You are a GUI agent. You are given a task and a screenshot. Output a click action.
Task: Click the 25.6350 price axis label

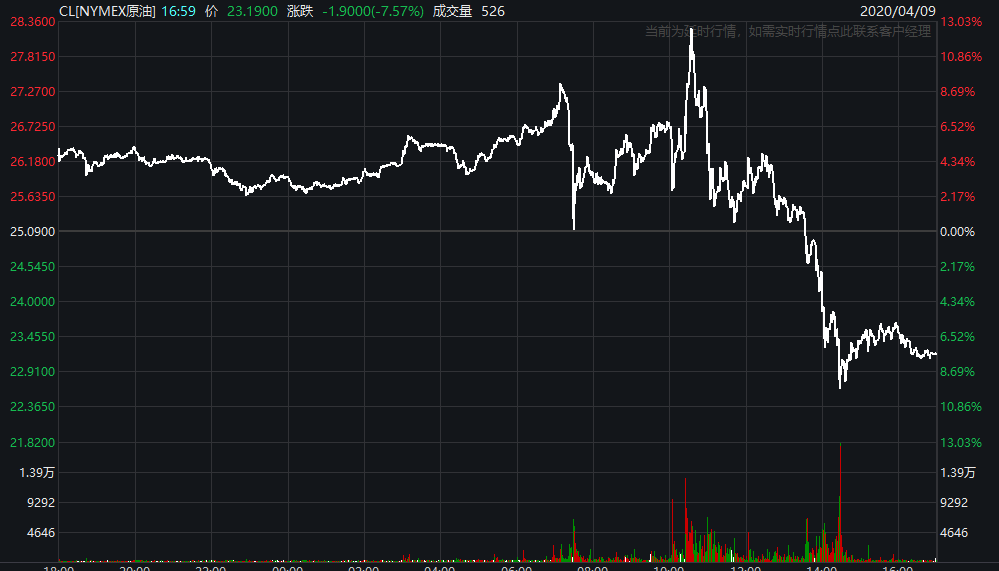coord(32,197)
